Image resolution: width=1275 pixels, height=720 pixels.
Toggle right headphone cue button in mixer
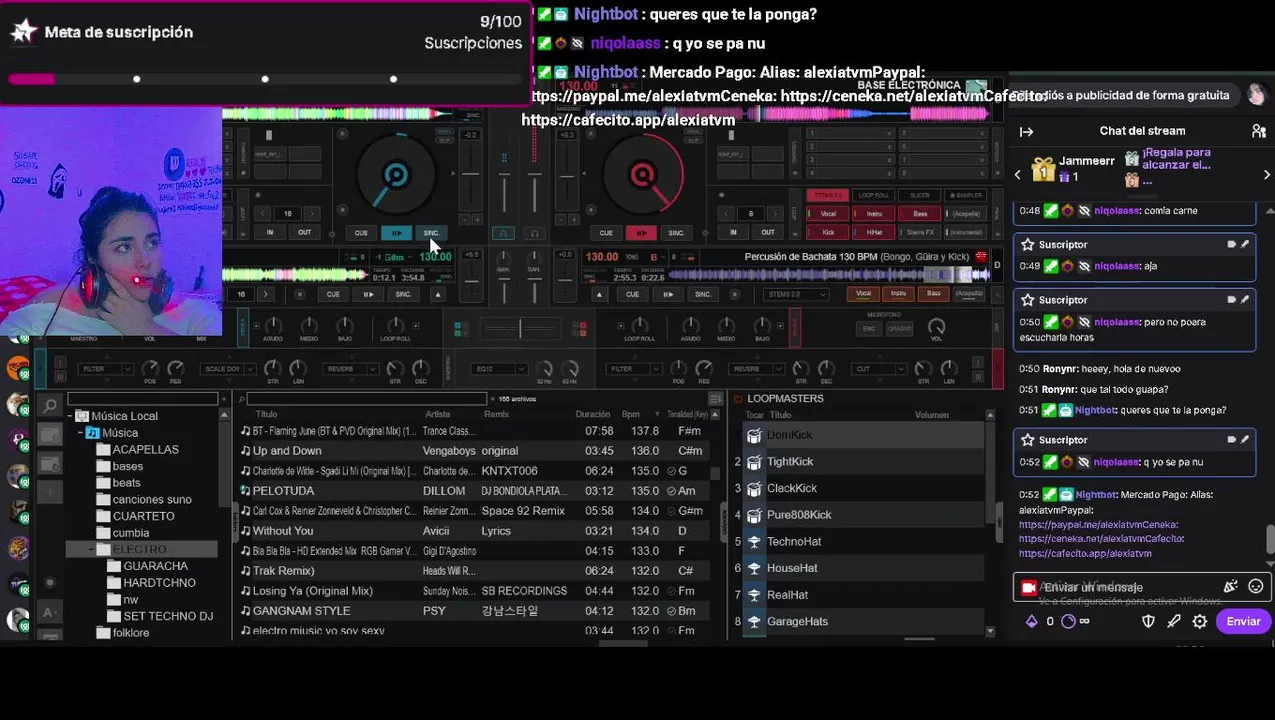(x=534, y=233)
